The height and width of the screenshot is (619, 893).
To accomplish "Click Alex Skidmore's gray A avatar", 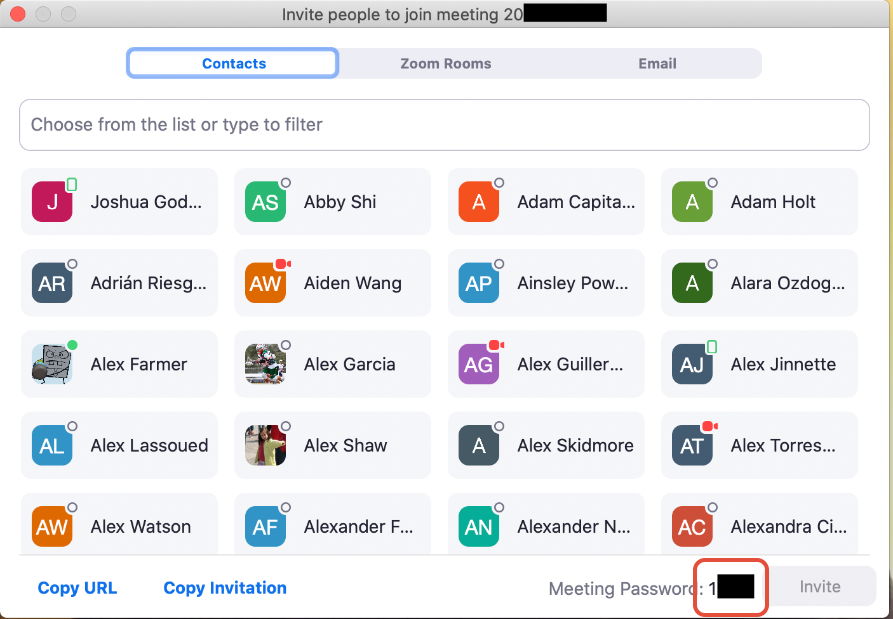I will tap(479, 445).
